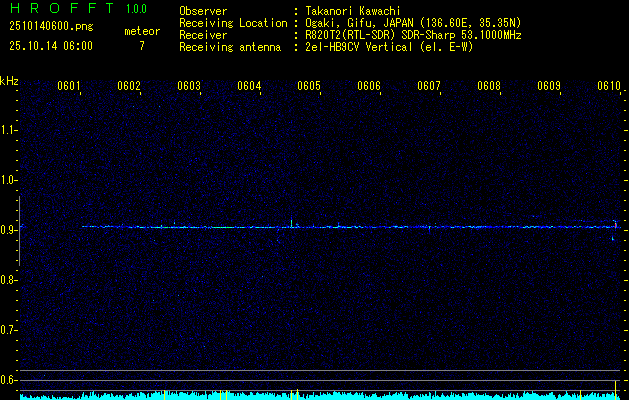Click the Receiving Location field label
Image resolution: width=629 pixels, height=400 pixels.
233,23
